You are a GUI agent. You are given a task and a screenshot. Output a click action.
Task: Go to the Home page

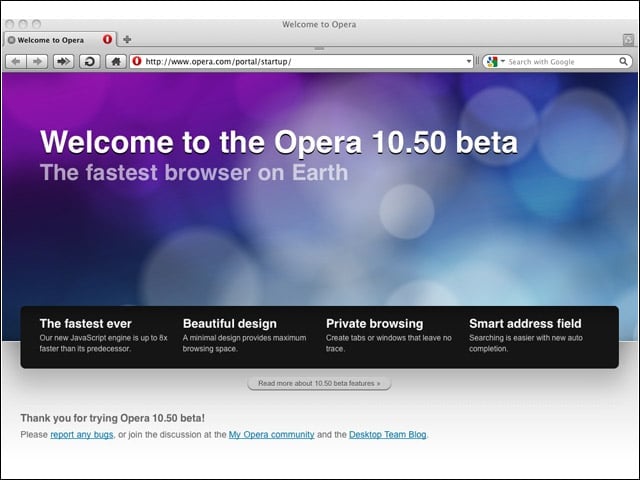(x=116, y=62)
